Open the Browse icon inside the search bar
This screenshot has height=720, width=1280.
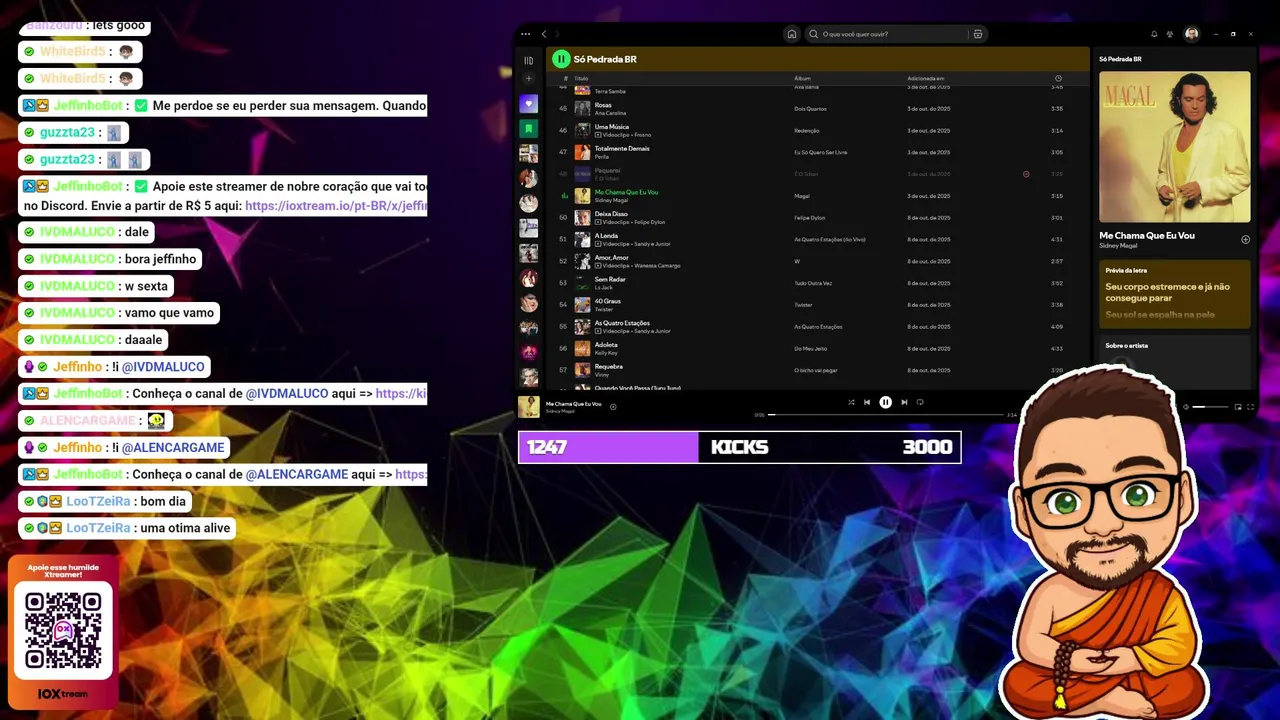[x=978, y=34]
